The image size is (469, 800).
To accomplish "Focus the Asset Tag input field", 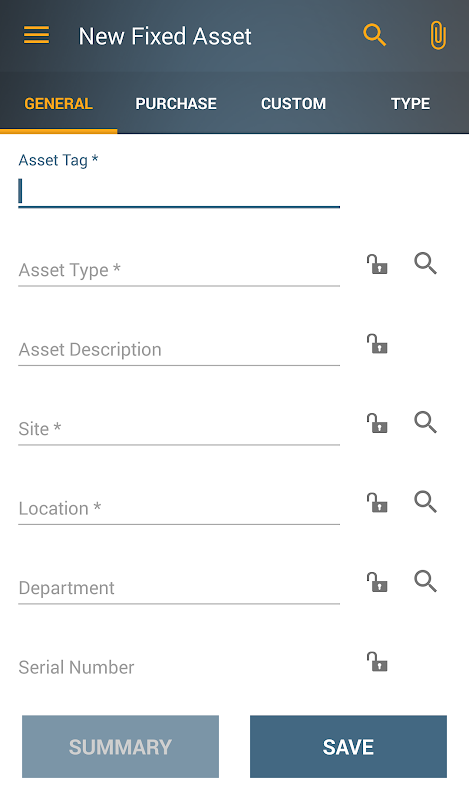I will pyautogui.click(x=179, y=192).
